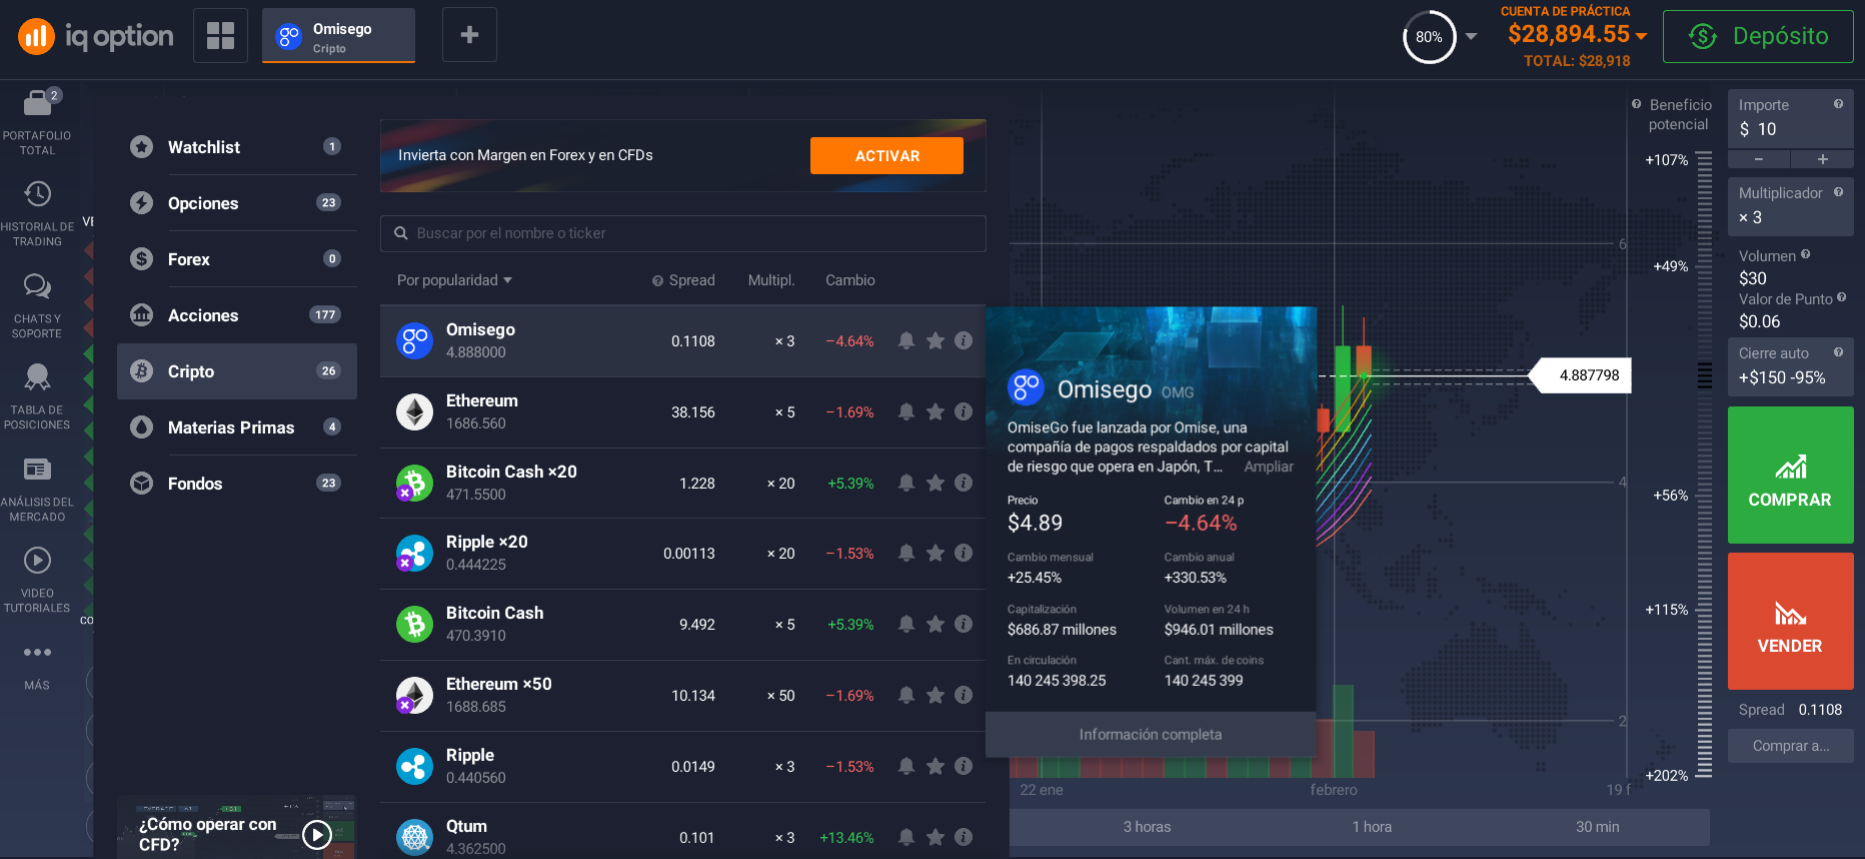The image size is (1865, 859).
Task: Select the Materias Primas category
Action: 237,427
